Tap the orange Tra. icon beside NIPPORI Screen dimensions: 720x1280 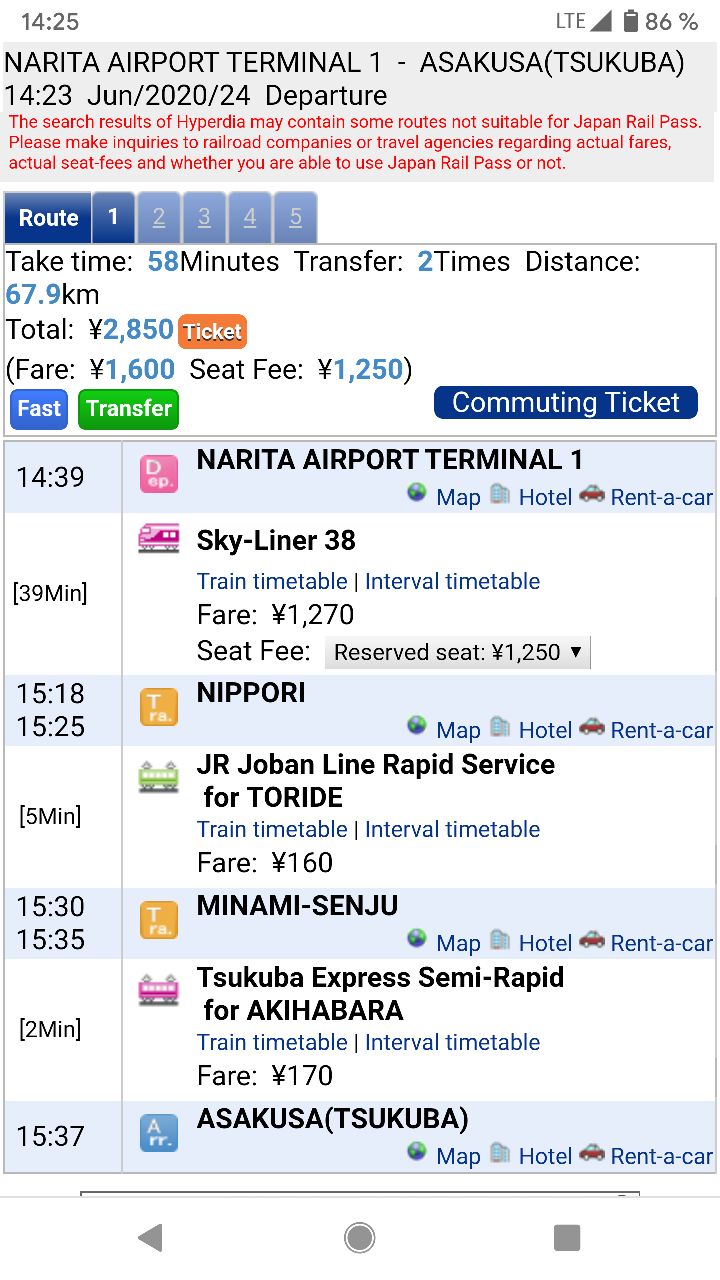tap(159, 706)
